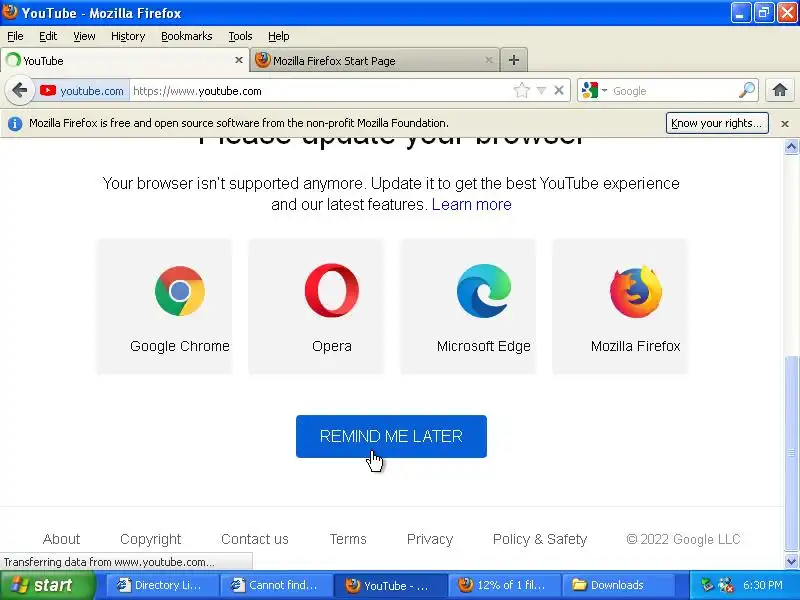Click the Microsoft Edge label
Image resolution: width=800 pixels, height=600 pixels.
pos(484,346)
